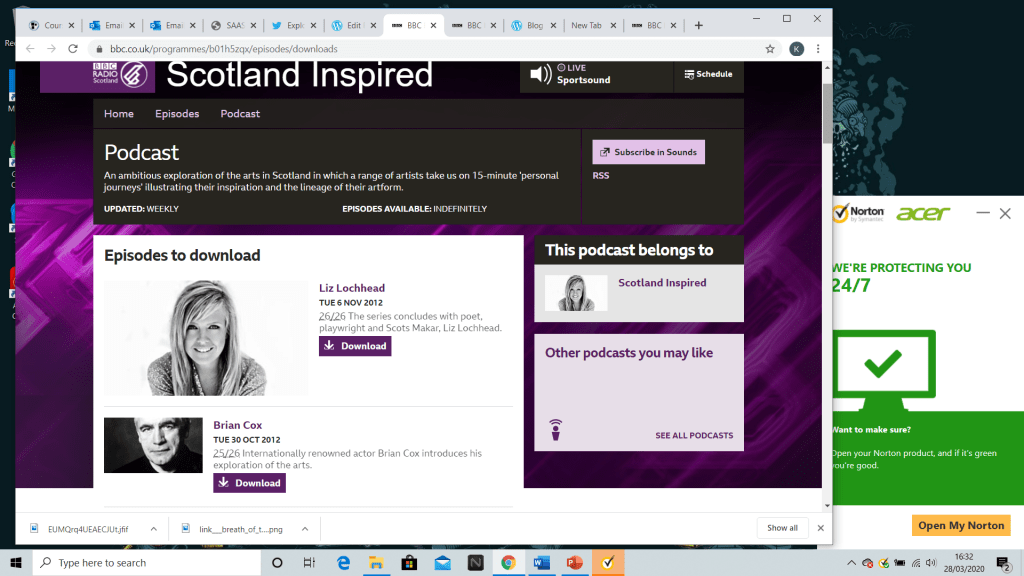Open new browser tab with plus icon
The image size is (1024, 576).
[698, 25]
